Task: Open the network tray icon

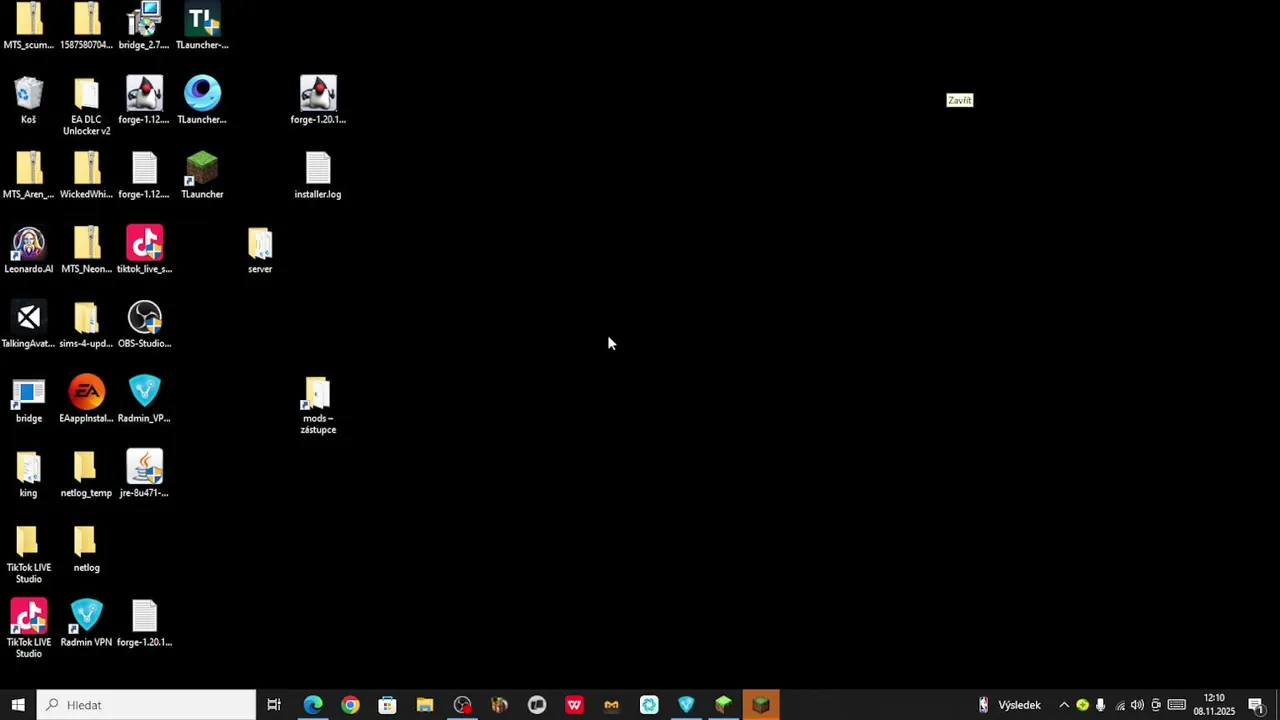Action: pos(1119,705)
